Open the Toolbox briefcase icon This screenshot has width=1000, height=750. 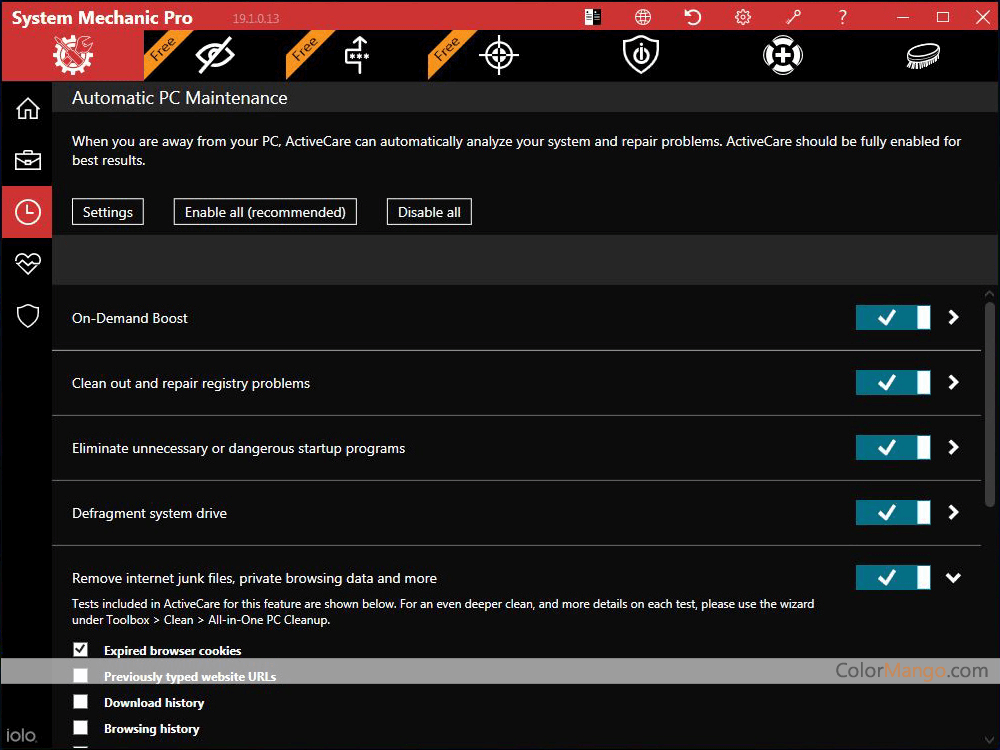(x=27, y=160)
